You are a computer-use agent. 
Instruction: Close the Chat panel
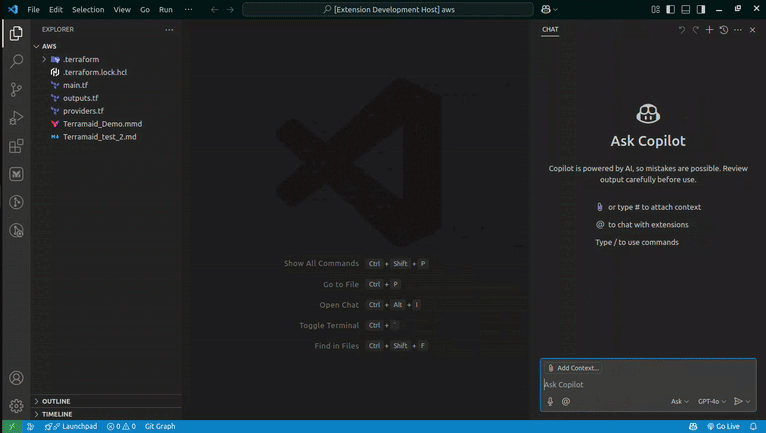tap(752, 30)
